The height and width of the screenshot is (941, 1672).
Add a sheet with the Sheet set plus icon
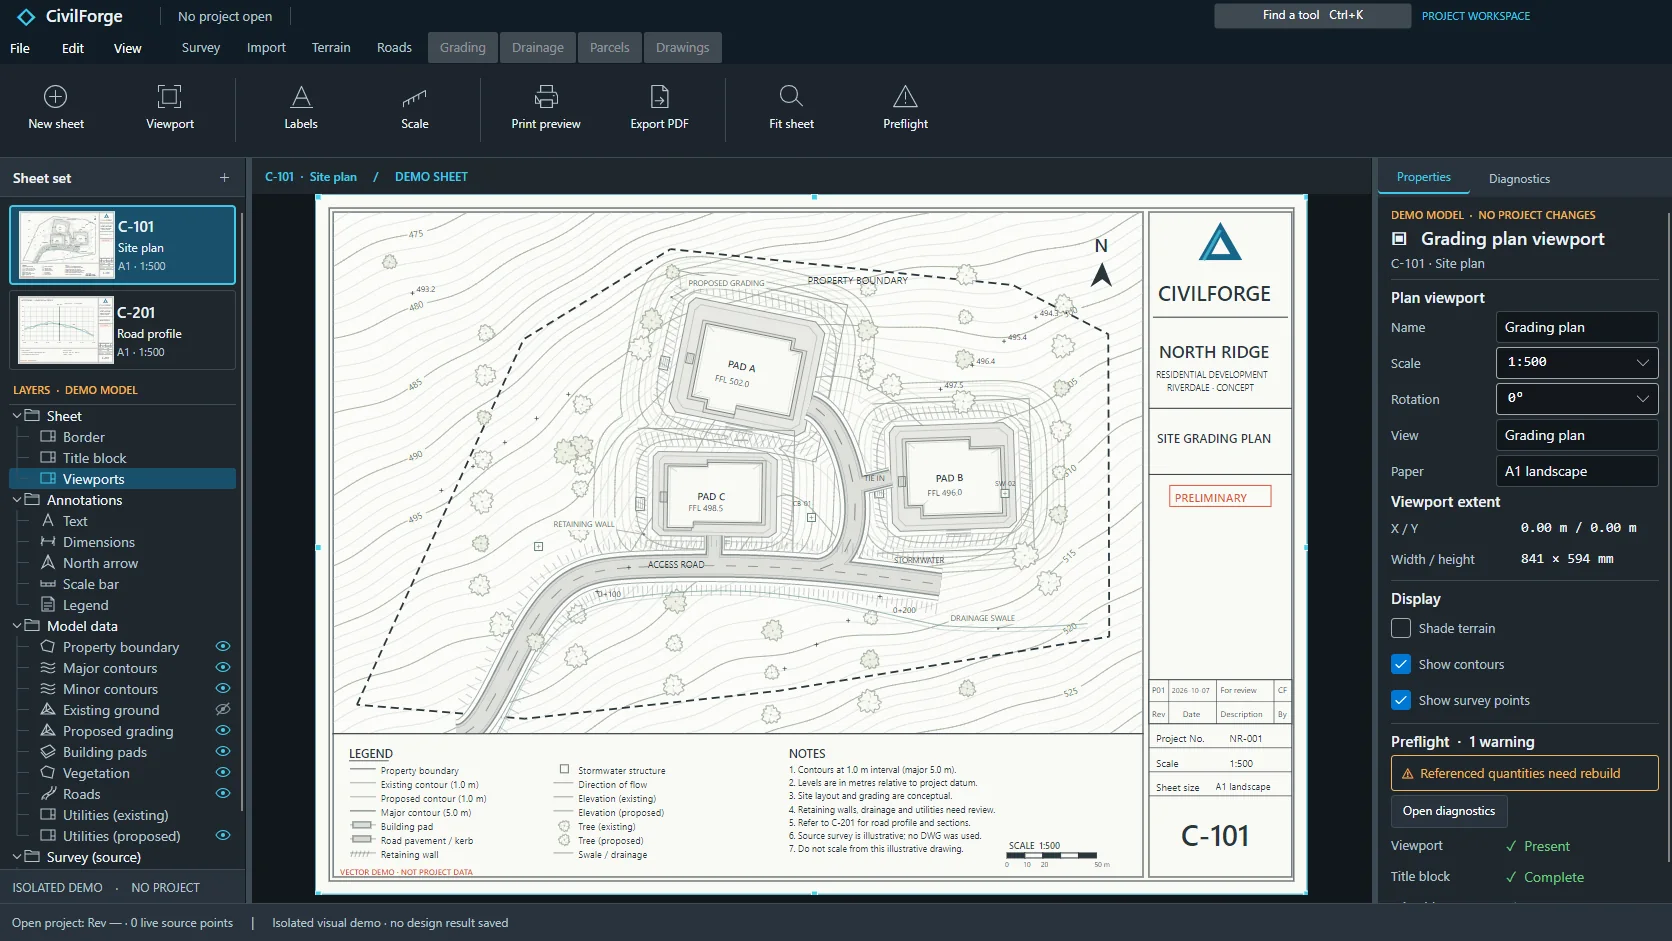[x=224, y=178]
